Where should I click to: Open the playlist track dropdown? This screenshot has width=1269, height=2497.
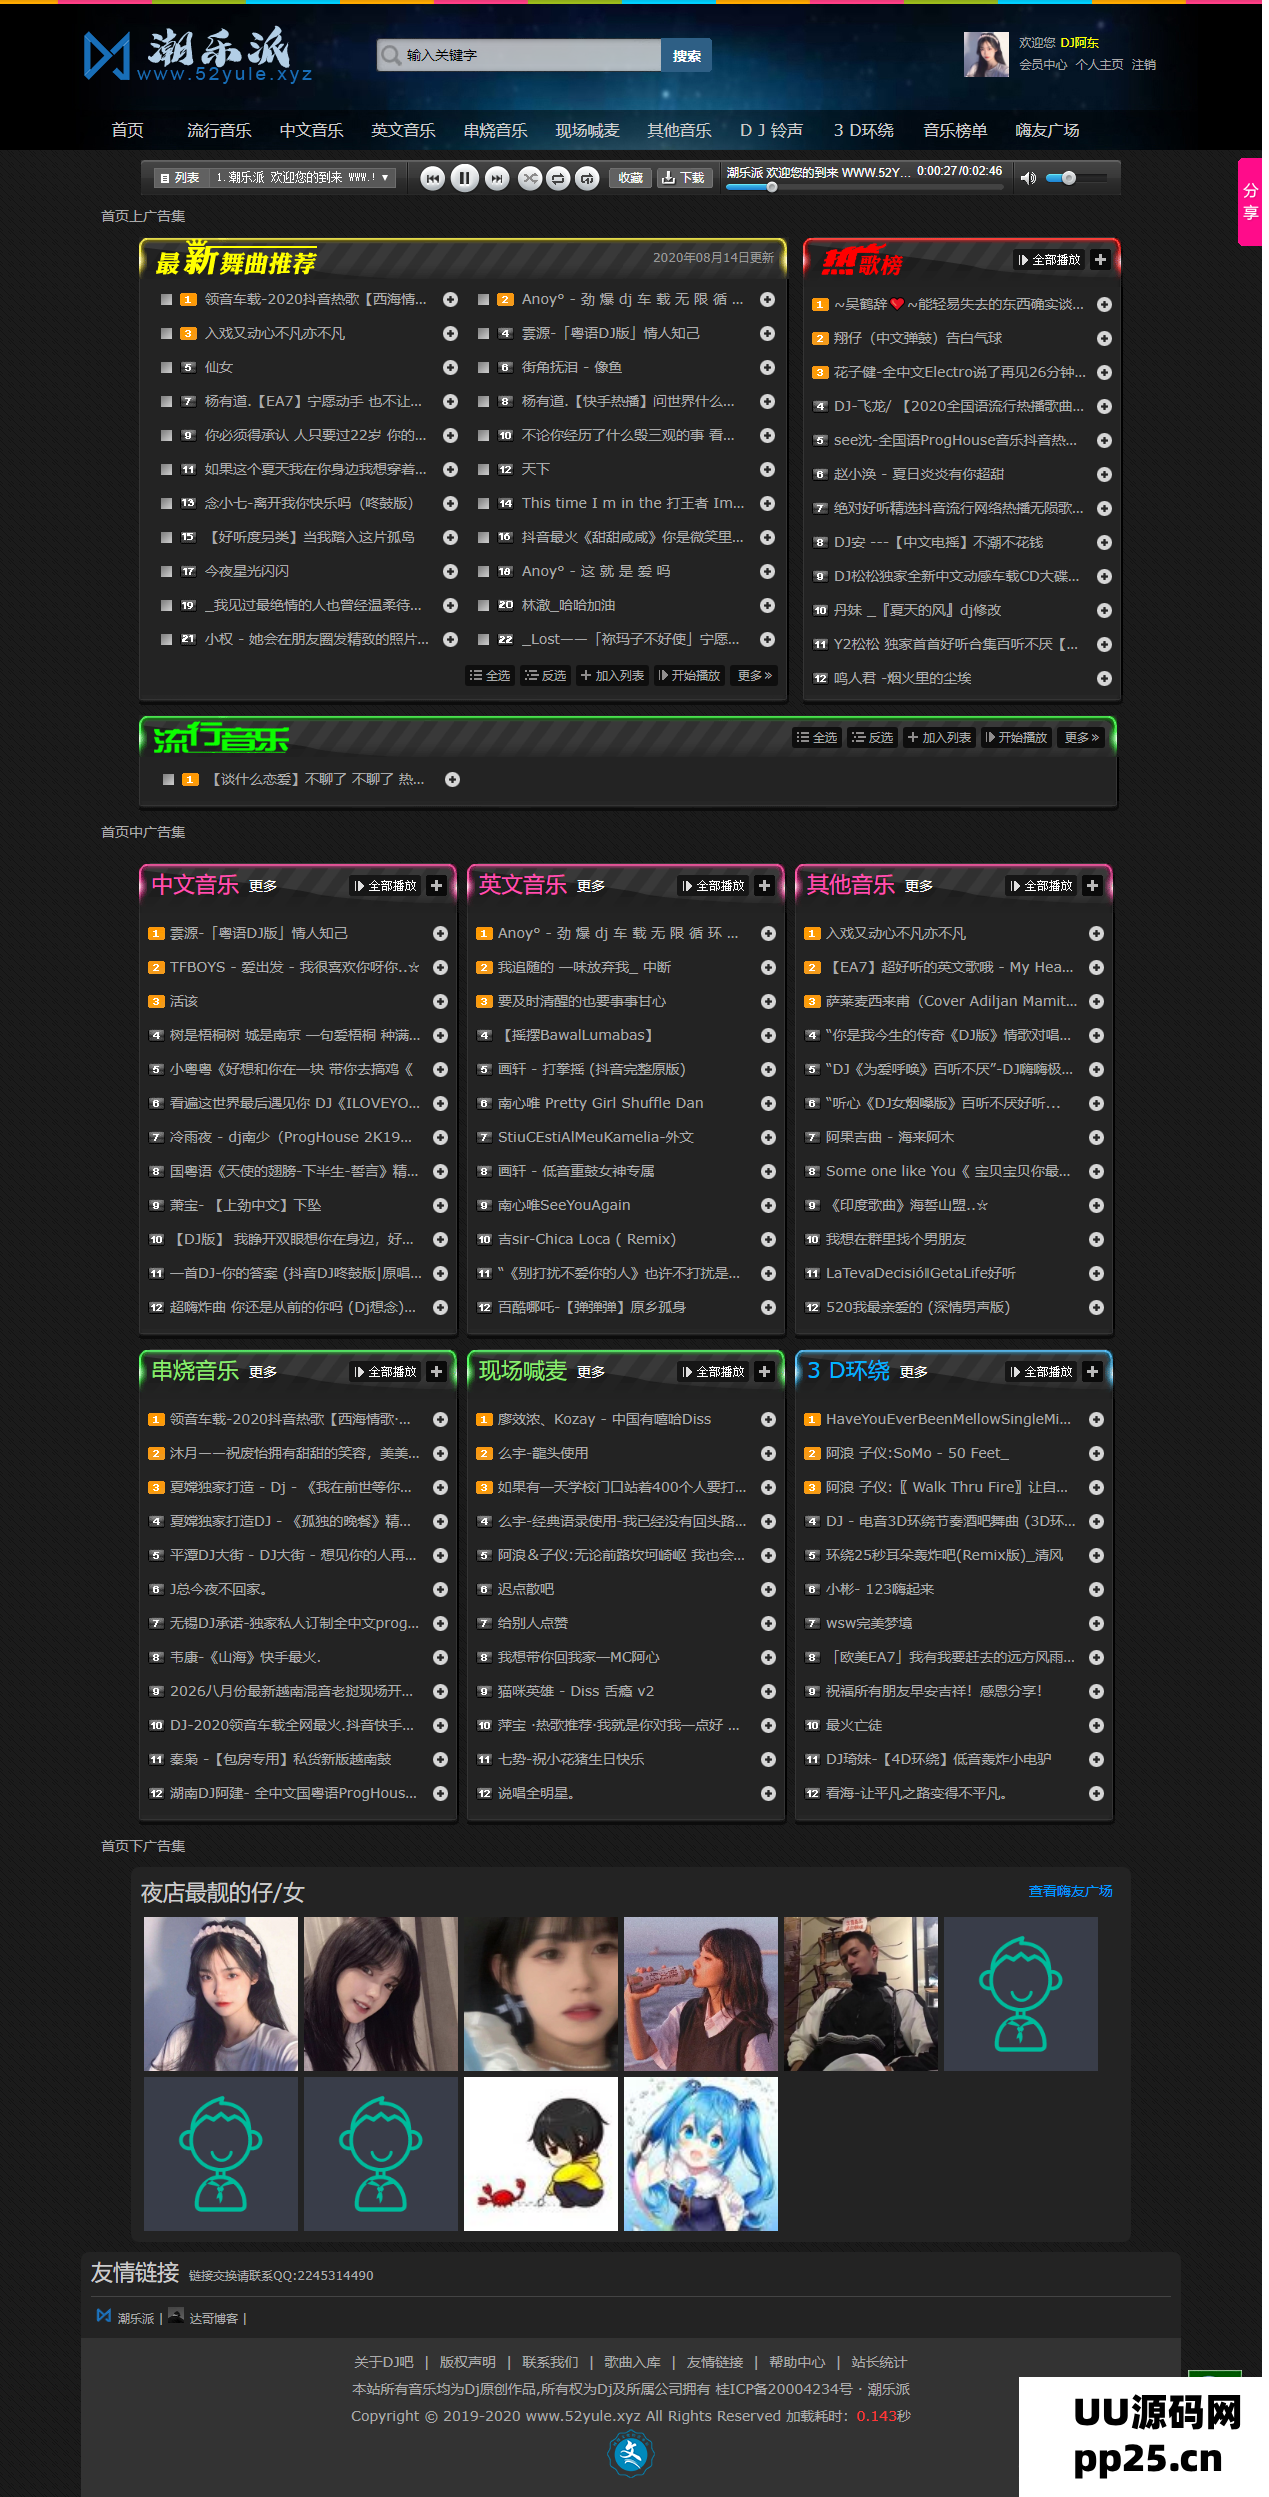385,178
